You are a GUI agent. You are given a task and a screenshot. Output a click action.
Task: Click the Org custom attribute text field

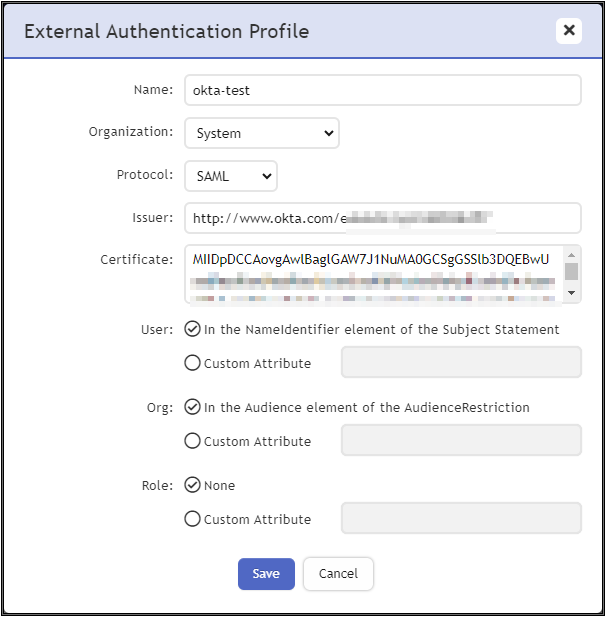click(461, 441)
